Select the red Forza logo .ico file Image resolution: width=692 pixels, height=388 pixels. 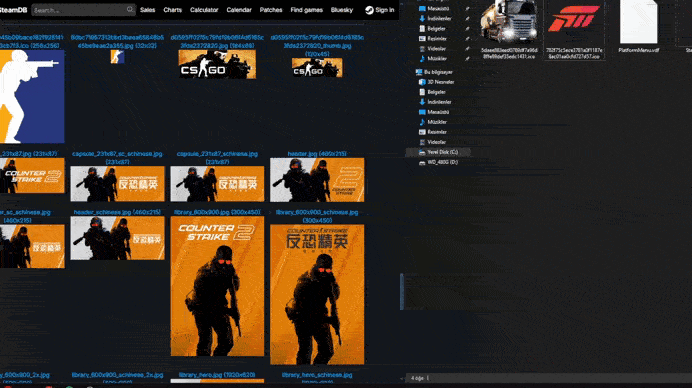pos(574,30)
